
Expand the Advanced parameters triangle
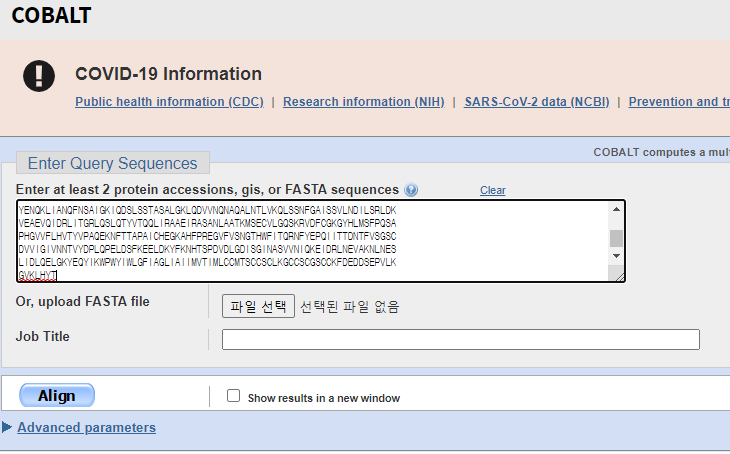[7, 427]
